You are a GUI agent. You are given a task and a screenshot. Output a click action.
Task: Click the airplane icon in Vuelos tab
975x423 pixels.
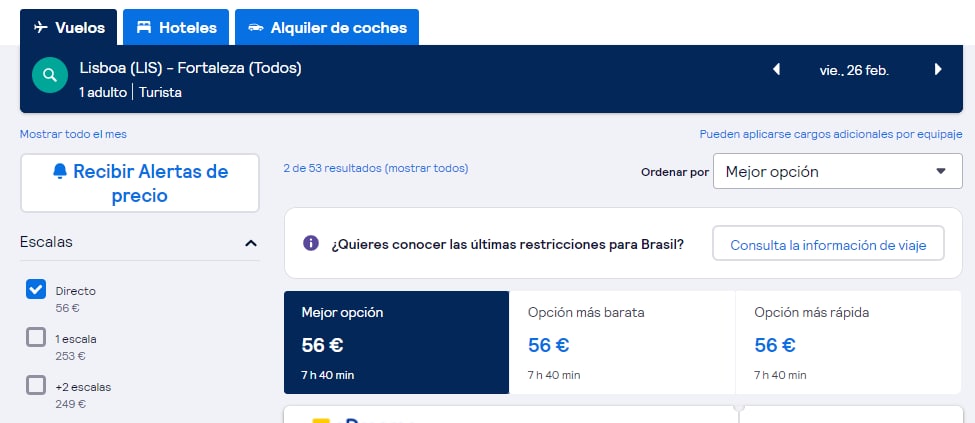(40, 27)
